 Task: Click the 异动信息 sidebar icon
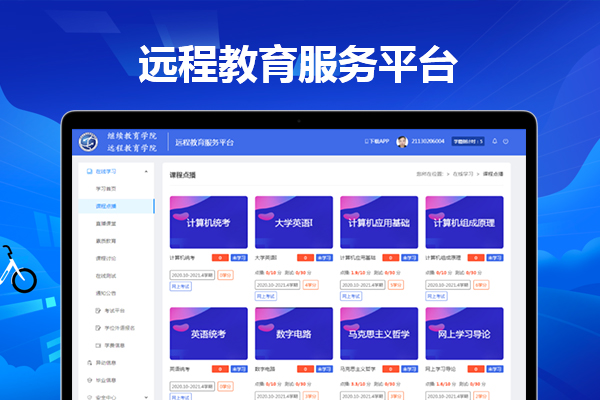90,363
